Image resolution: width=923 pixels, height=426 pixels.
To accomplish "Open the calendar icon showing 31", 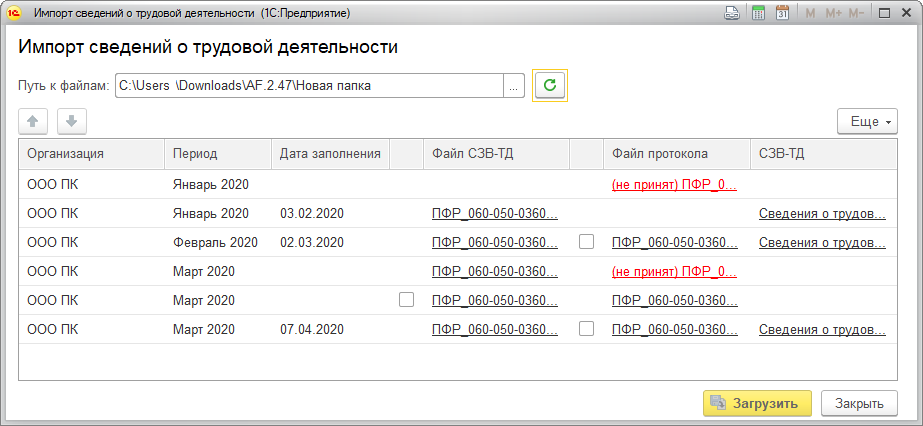I will pyautogui.click(x=782, y=13).
